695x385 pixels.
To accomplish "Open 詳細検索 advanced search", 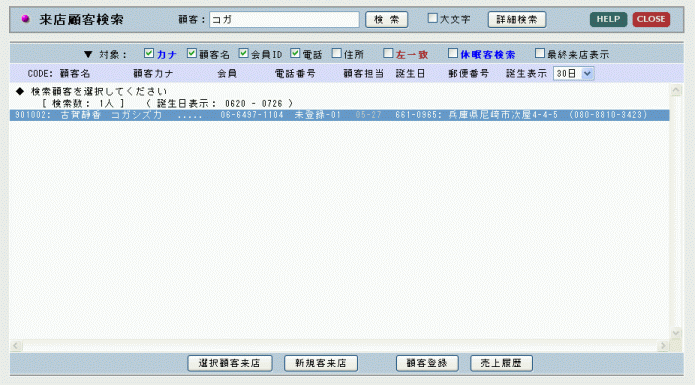I will [517, 19].
